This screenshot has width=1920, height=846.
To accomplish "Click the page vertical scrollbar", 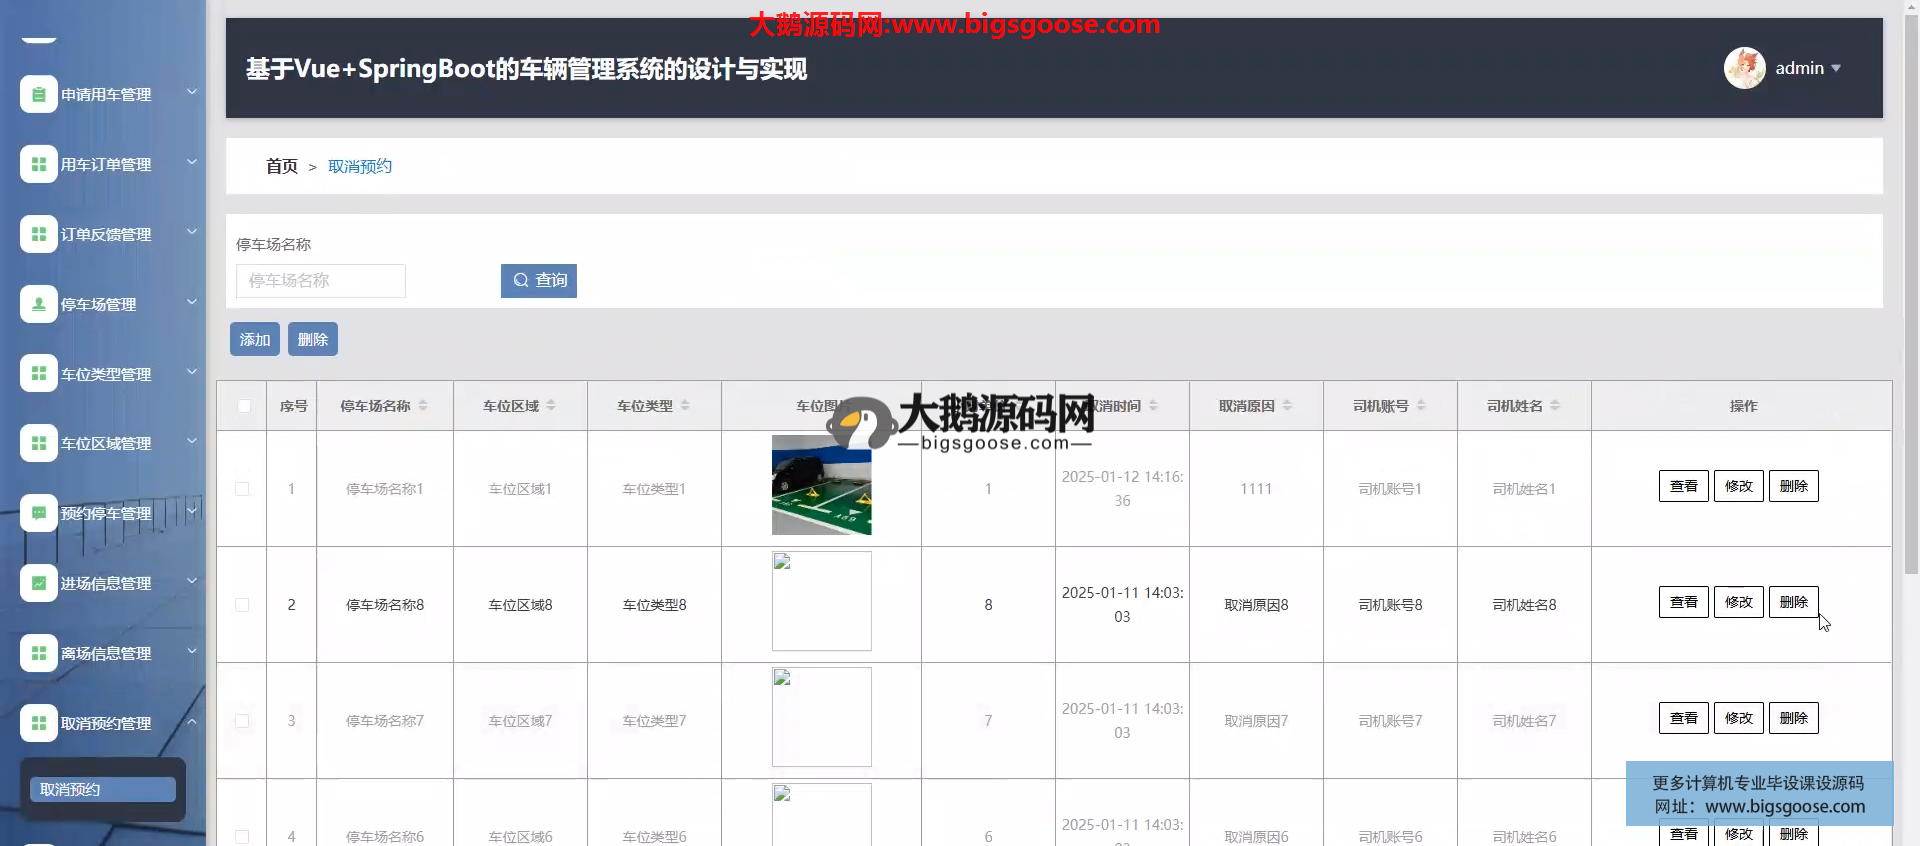I will (1911, 300).
